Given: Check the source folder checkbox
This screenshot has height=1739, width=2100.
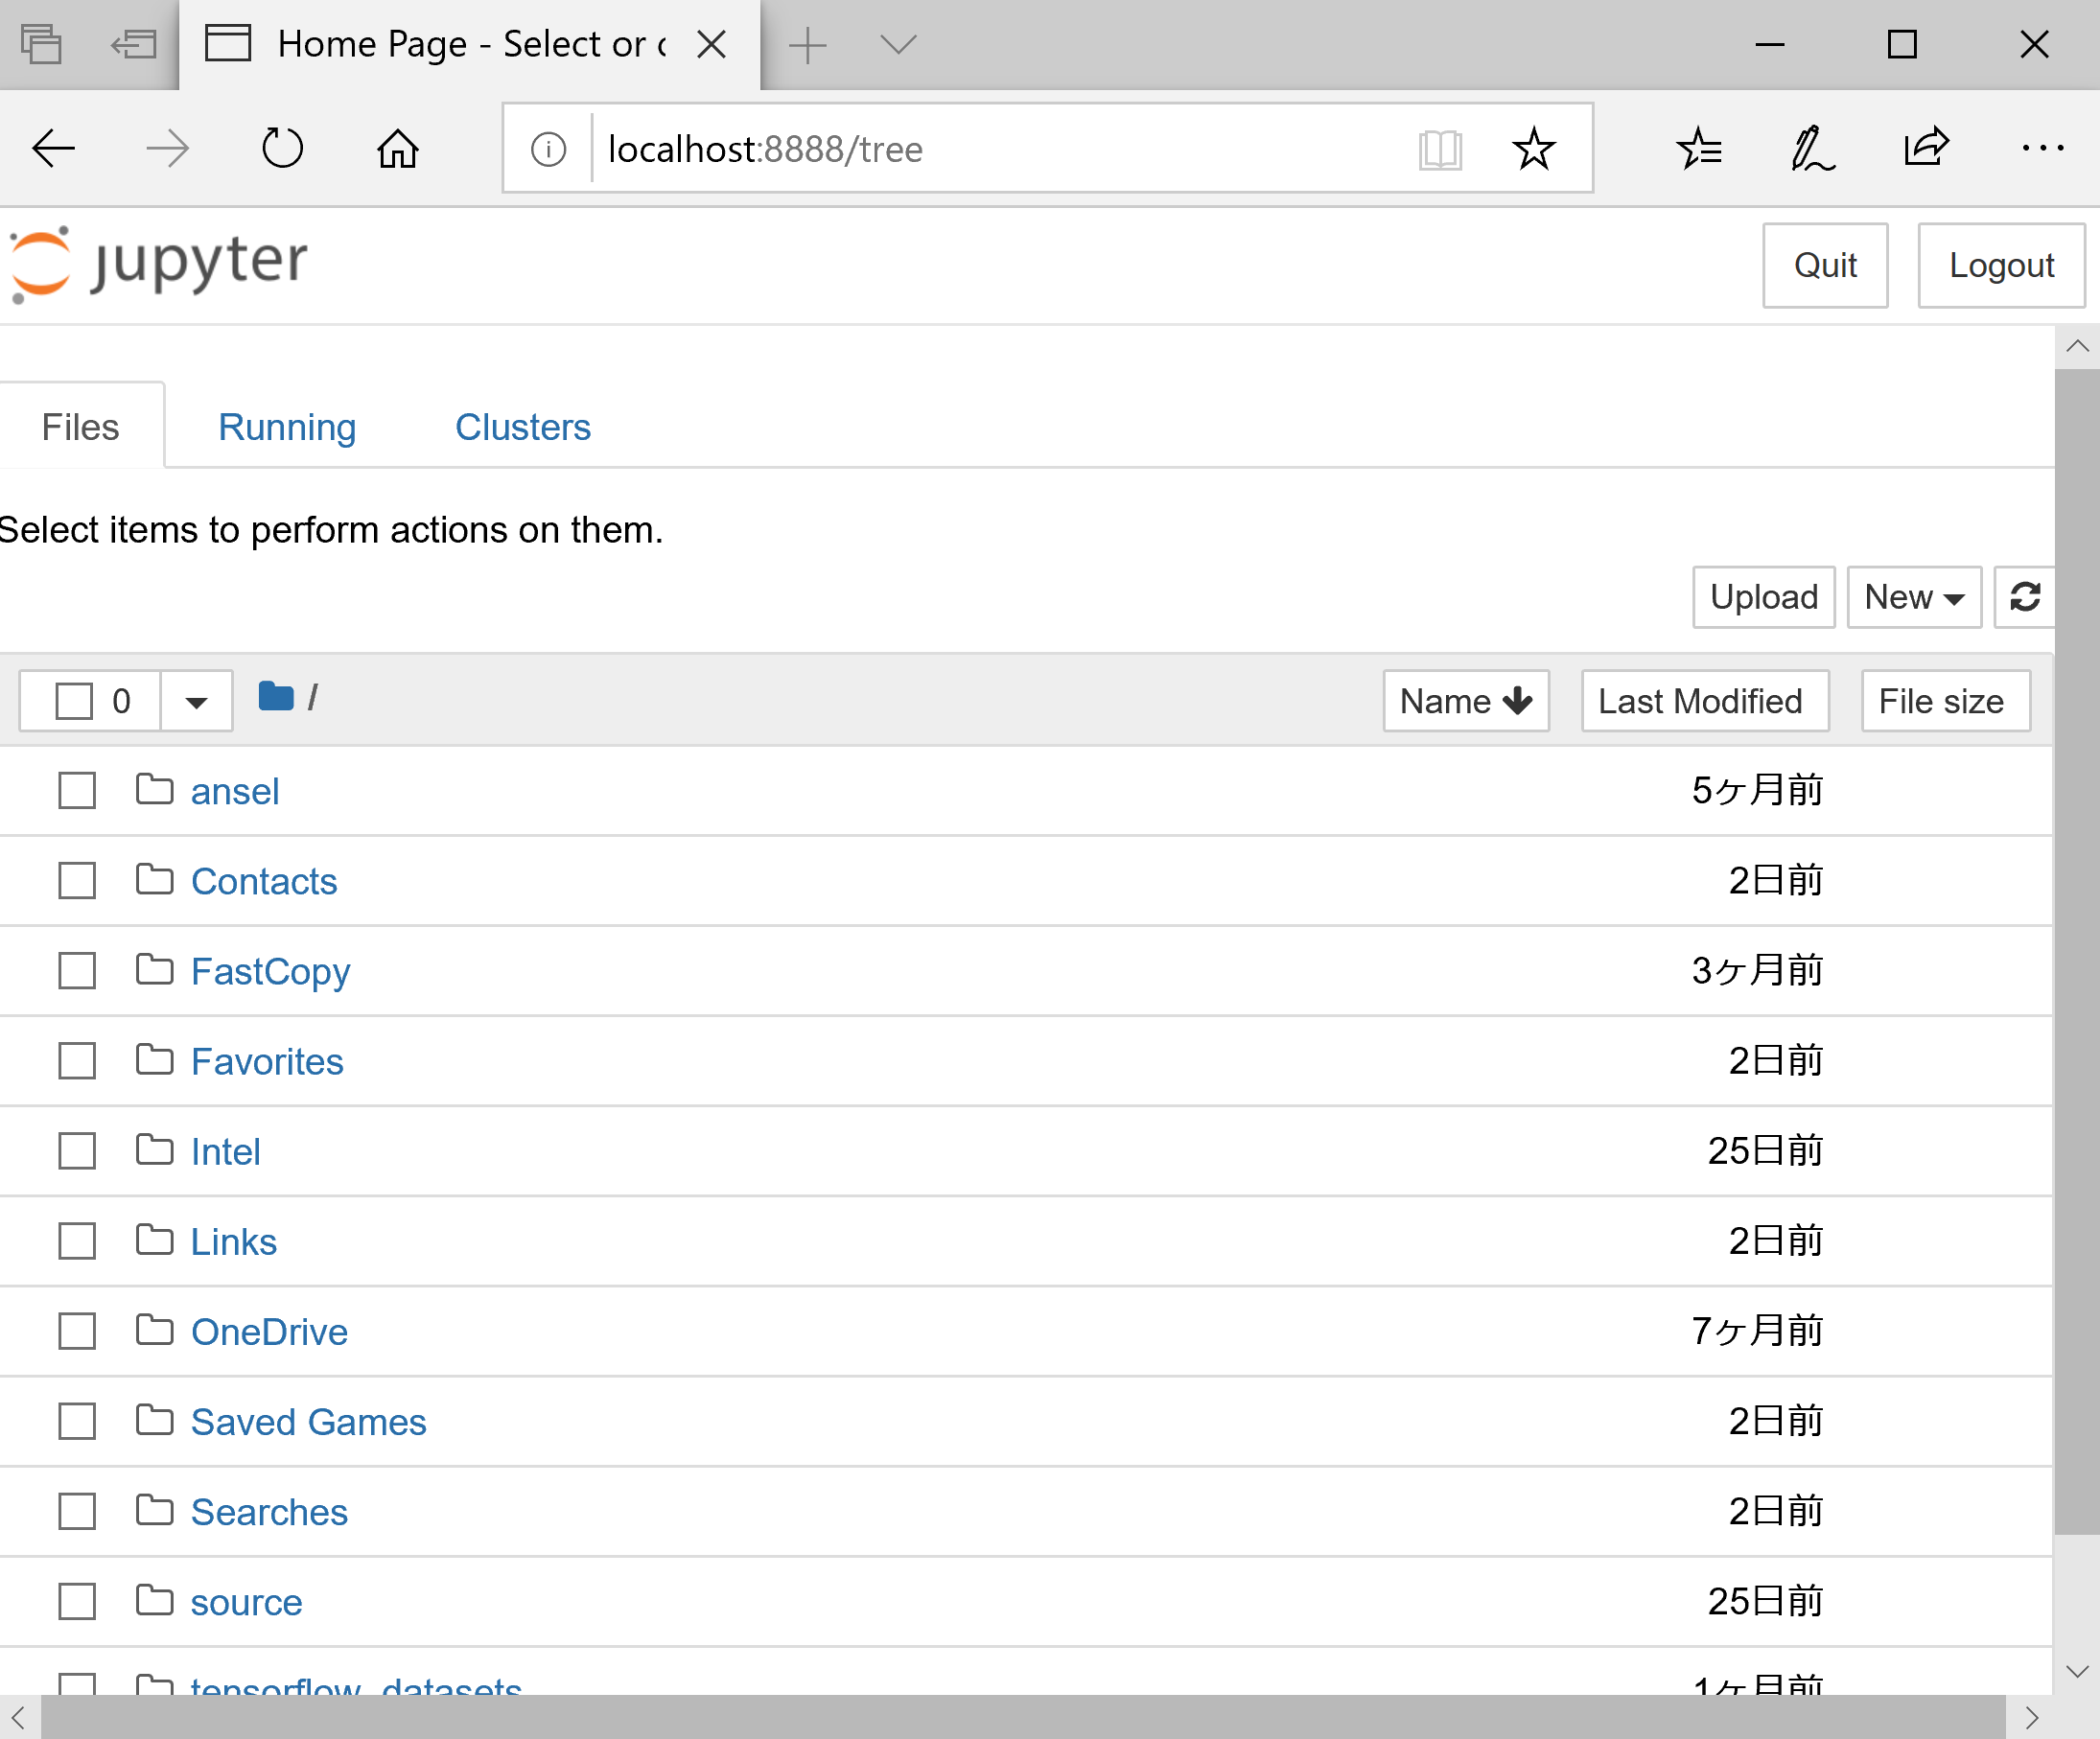Looking at the screenshot, I should click(77, 1601).
